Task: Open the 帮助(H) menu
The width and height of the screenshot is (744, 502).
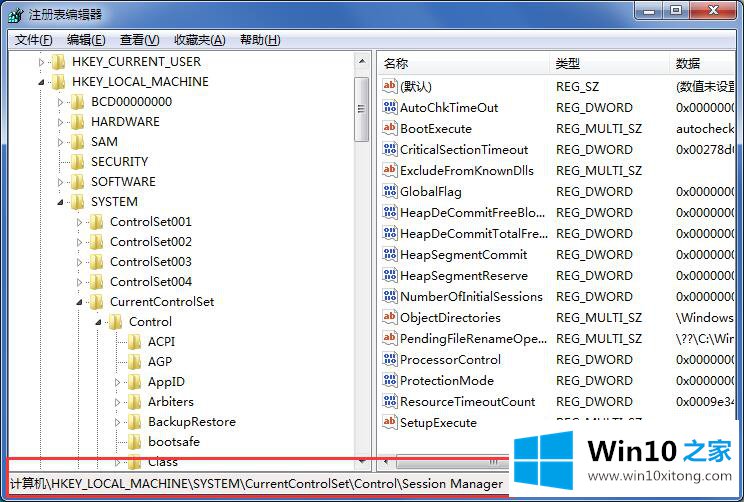Action: pos(260,40)
